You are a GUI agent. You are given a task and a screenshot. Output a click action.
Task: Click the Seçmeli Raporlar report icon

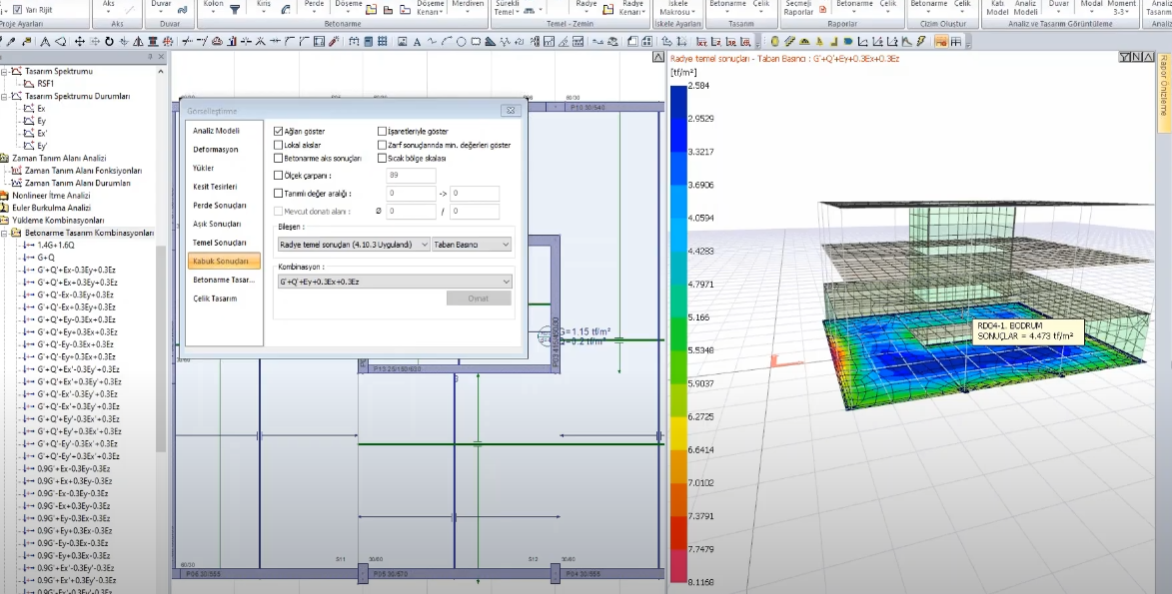822,9
